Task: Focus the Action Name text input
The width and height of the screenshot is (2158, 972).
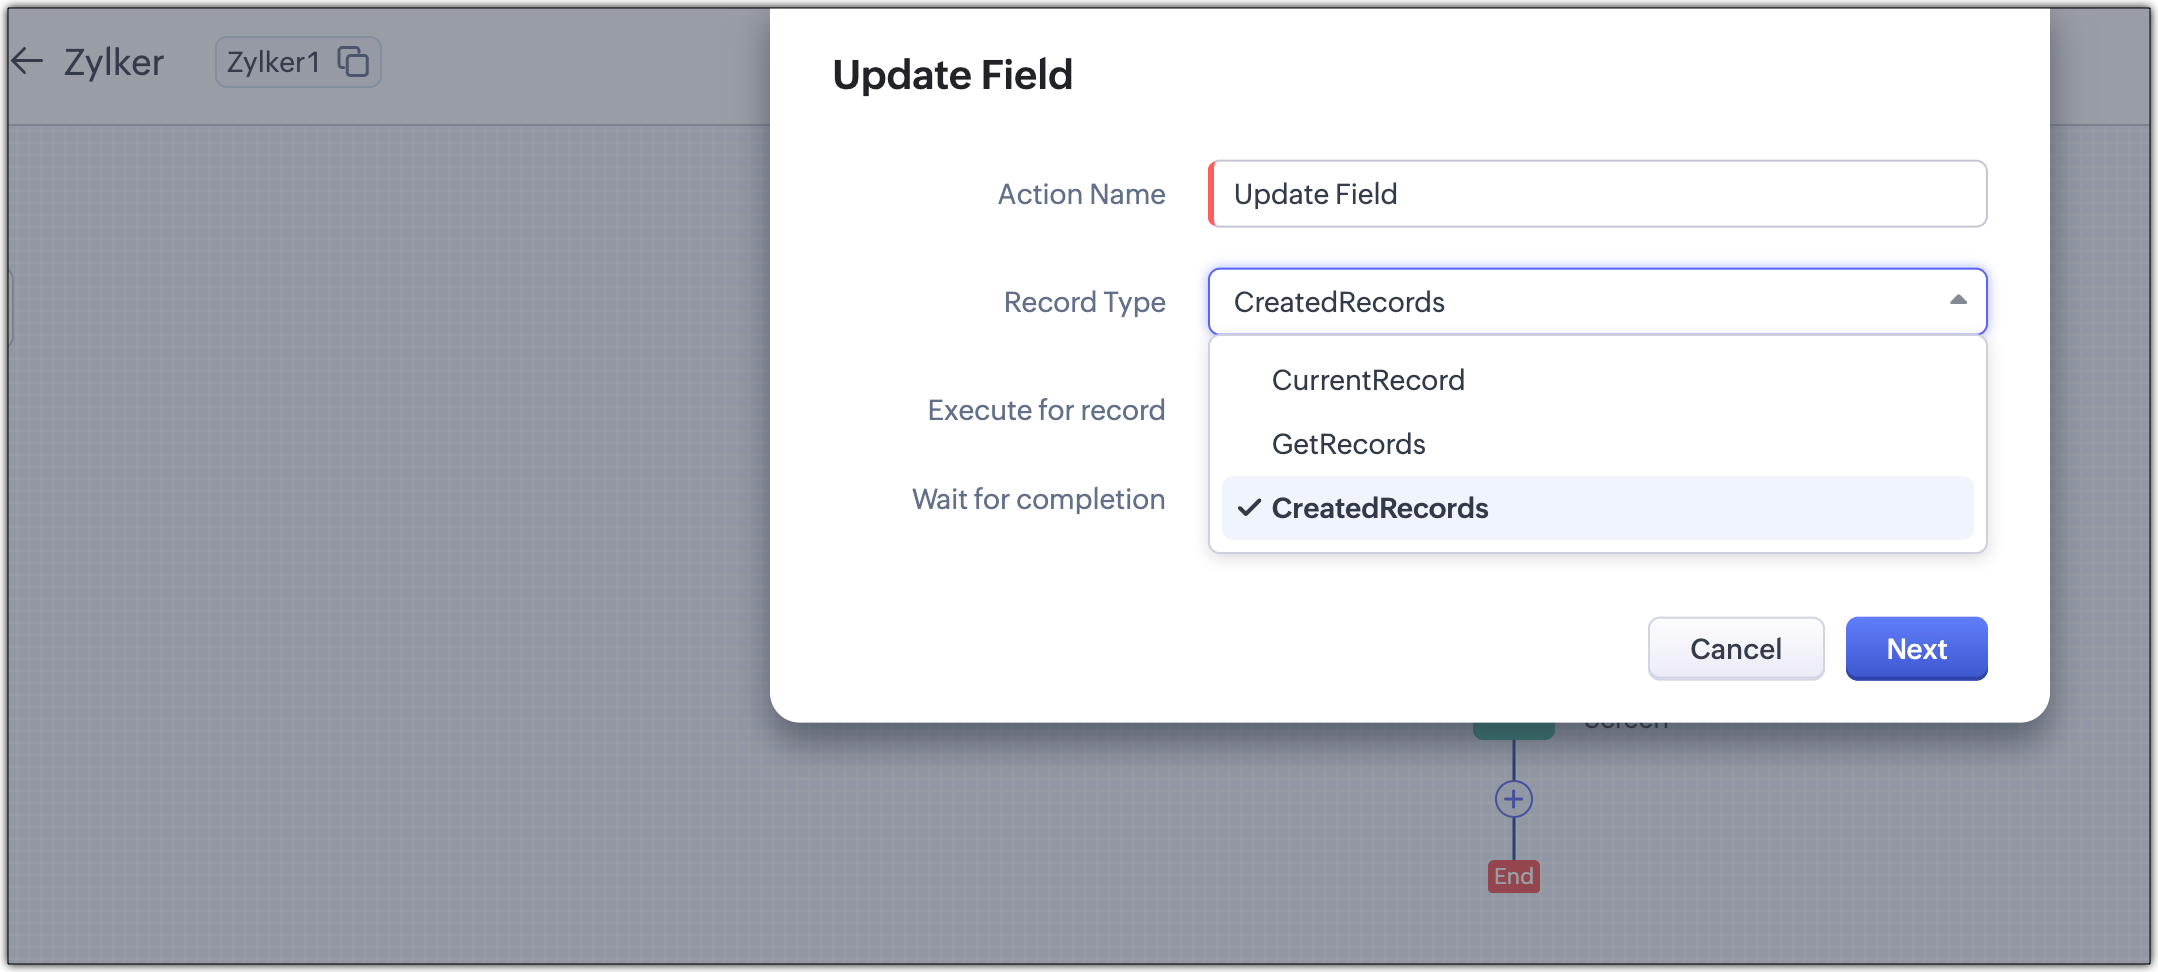Action: [1597, 194]
